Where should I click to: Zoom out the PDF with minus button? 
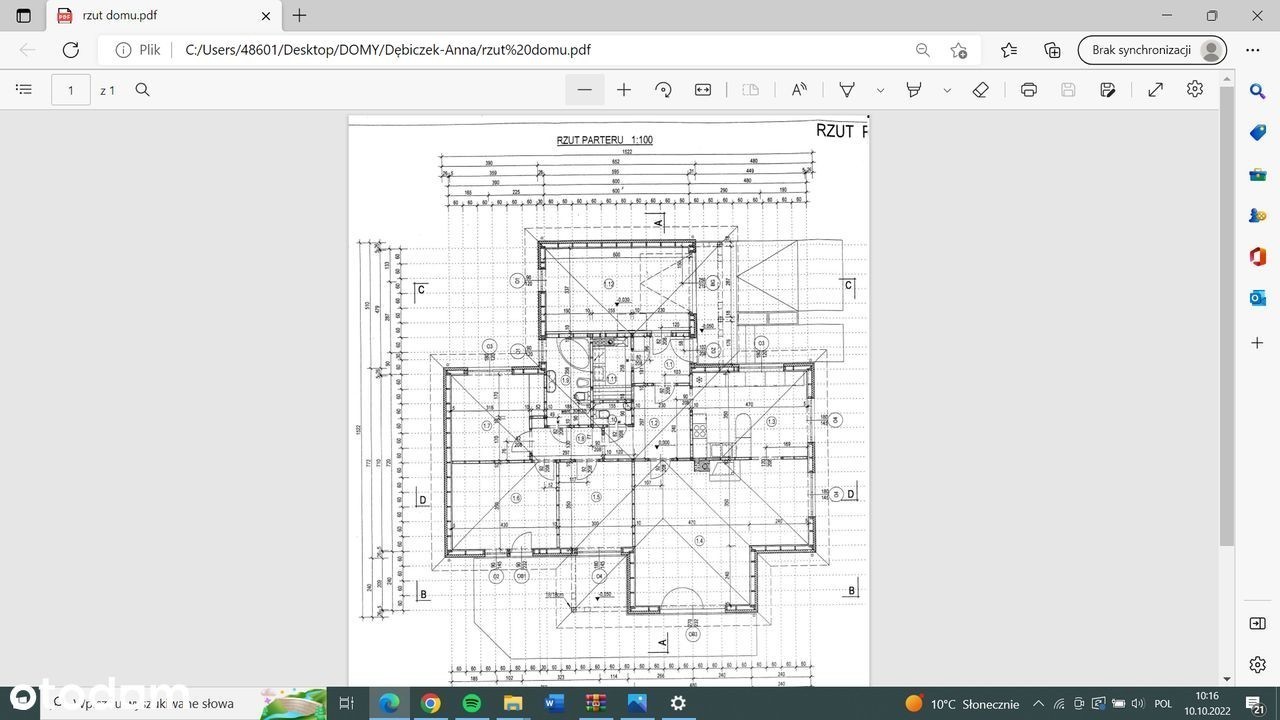click(x=585, y=90)
